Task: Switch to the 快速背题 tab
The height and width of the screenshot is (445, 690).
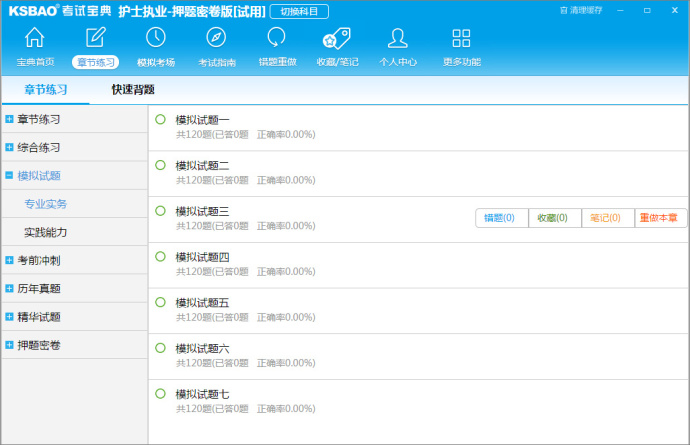Action: (x=133, y=89)
